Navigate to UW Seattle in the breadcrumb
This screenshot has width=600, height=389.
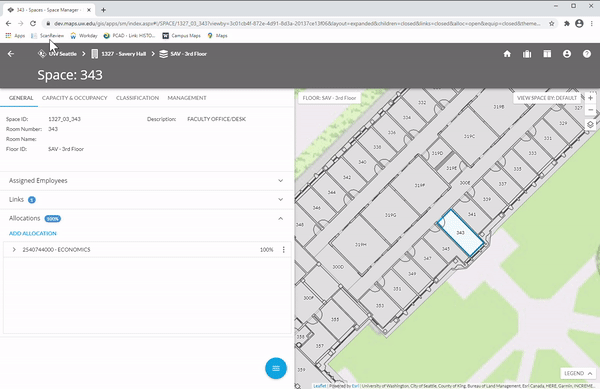click(x=57, y=54)
